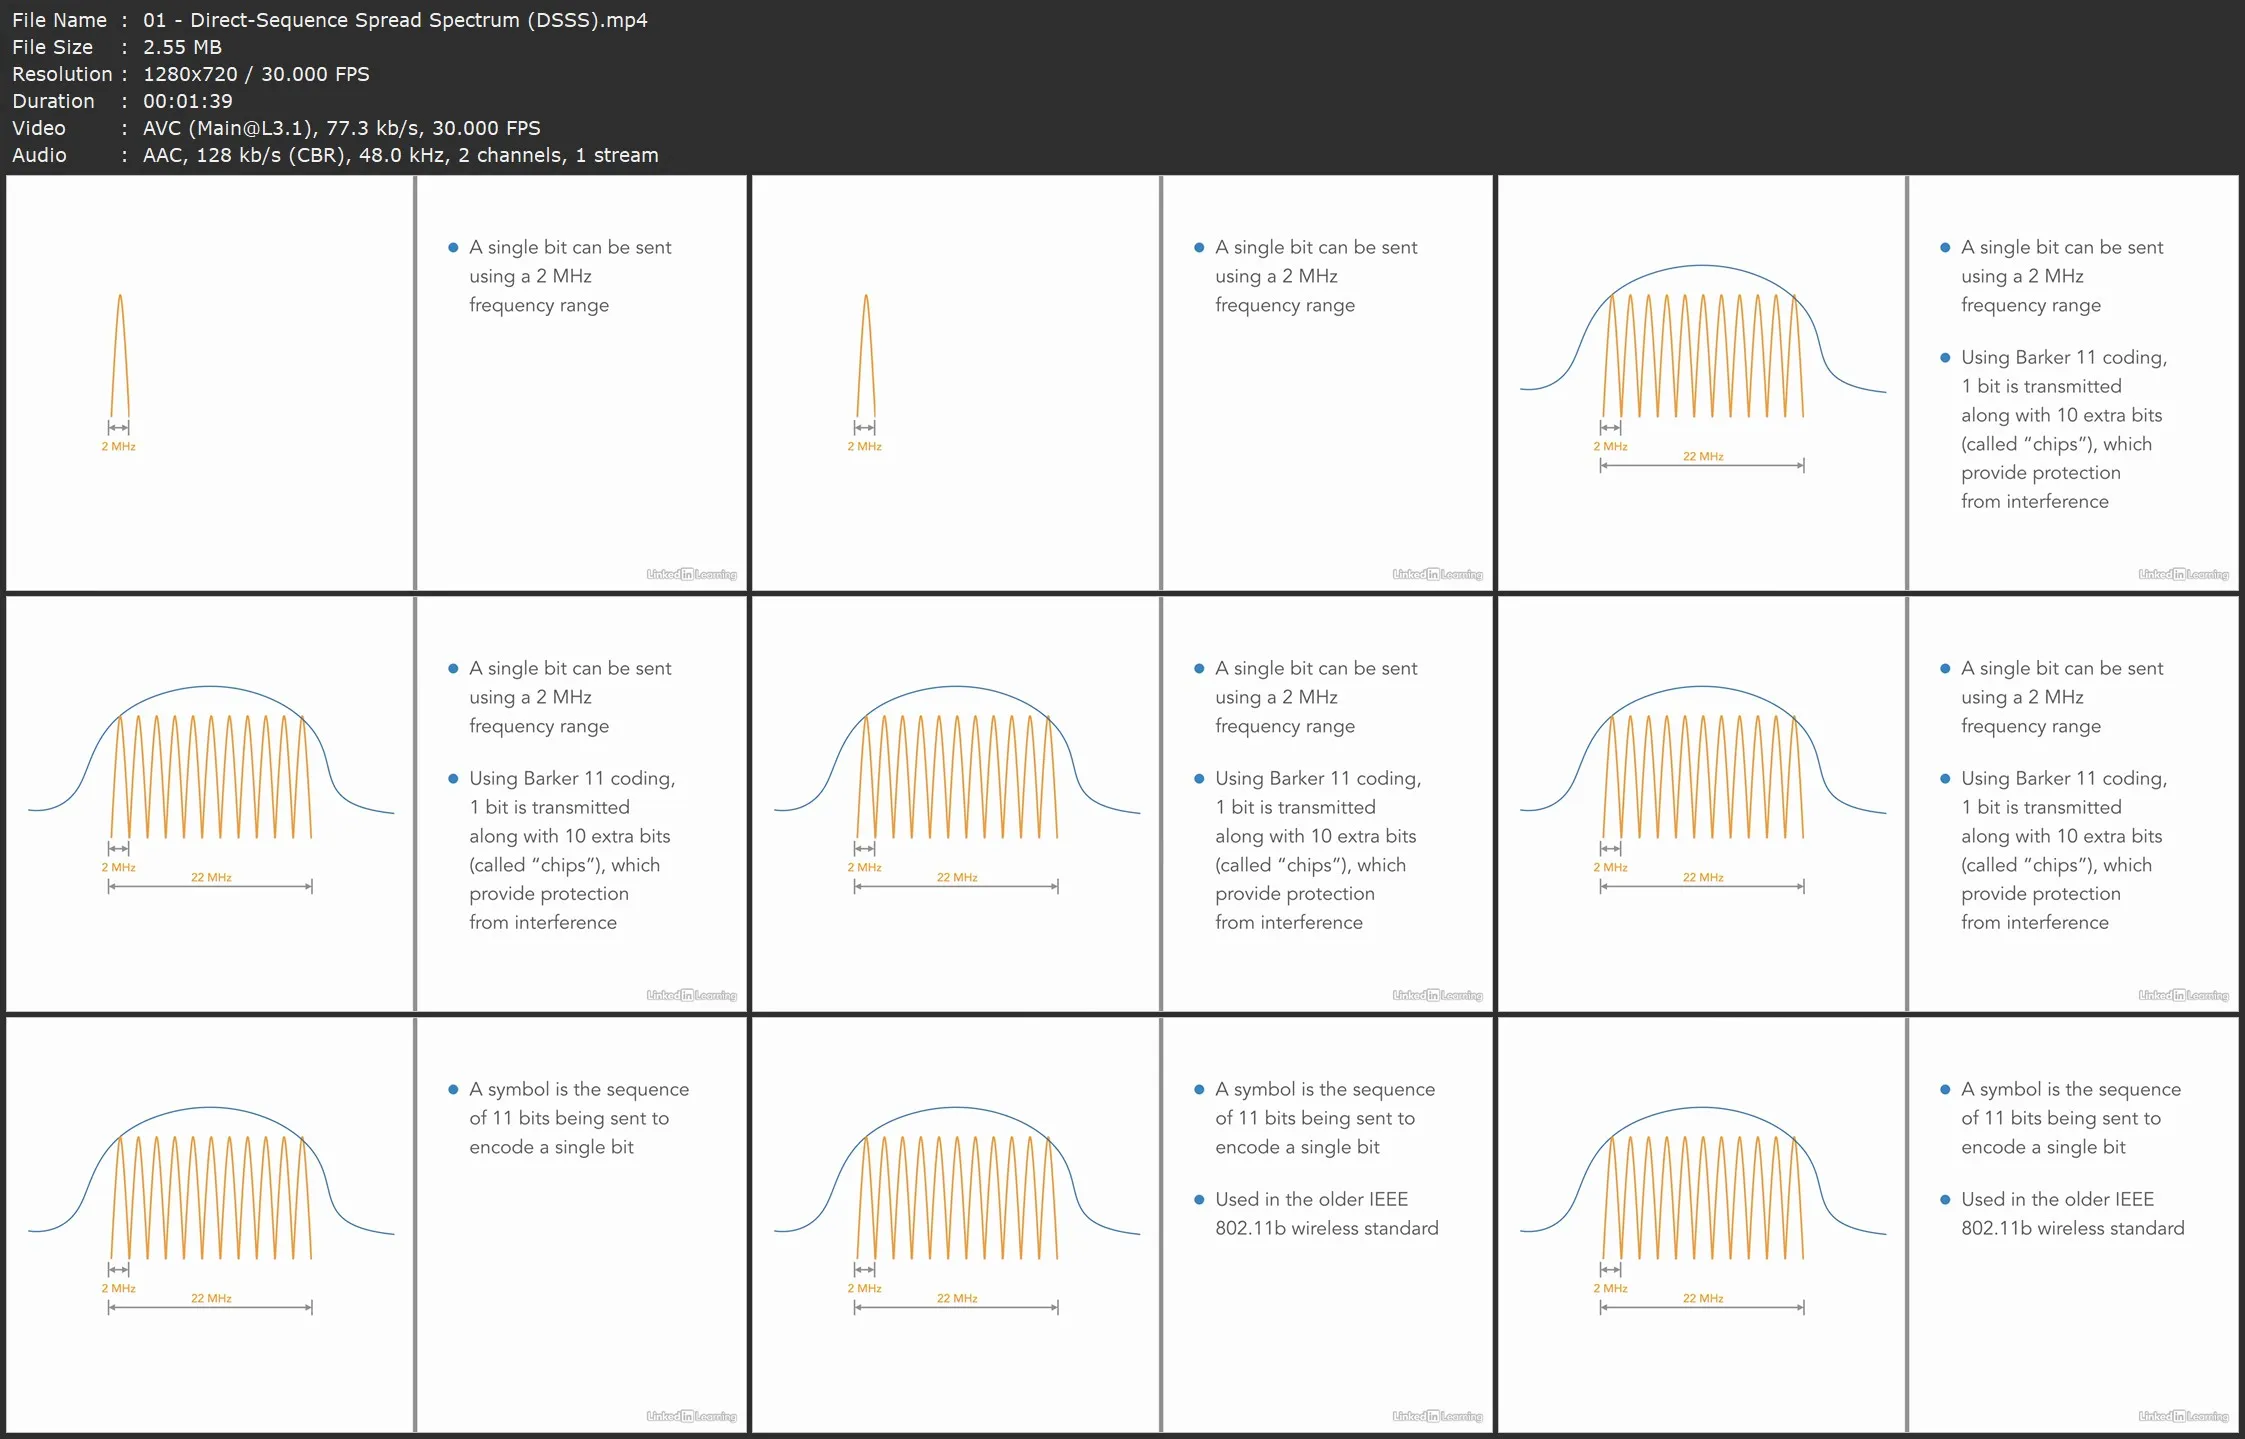Image resolution: width=2245 pixels, height=1439 pixels.
Task: Open the middle-row center thumbnail
Action: pos(1122,804)
